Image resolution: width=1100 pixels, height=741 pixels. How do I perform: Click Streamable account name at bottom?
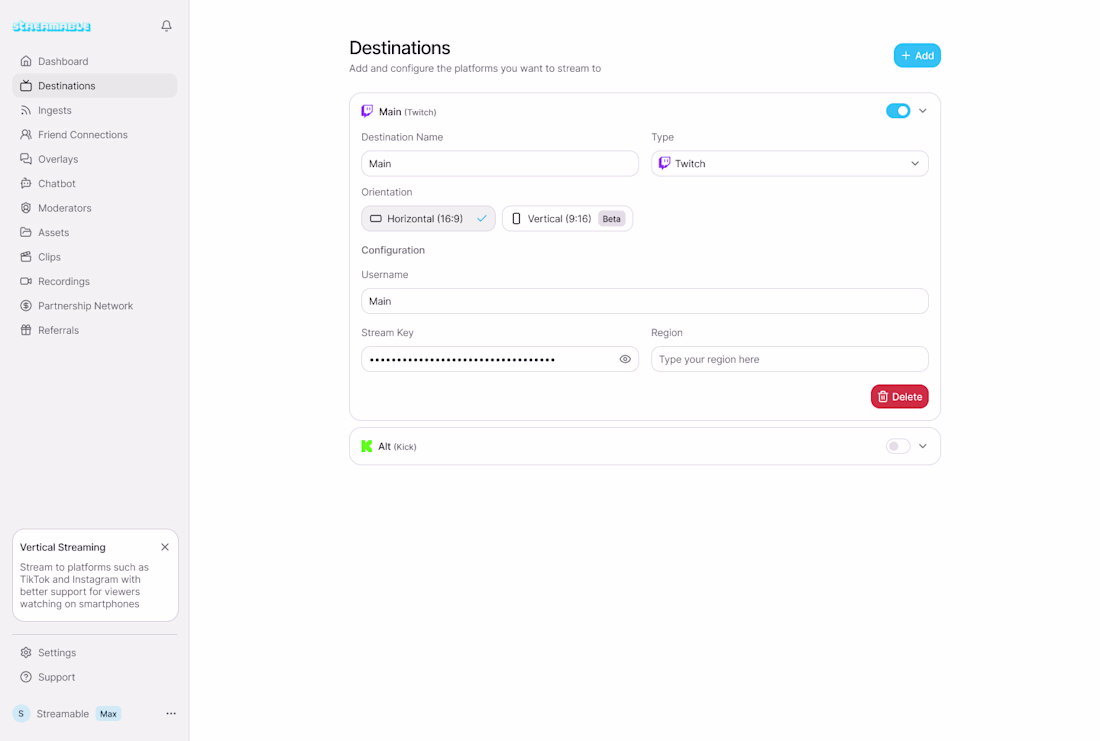pyautogui.click(x=62, y=714)
